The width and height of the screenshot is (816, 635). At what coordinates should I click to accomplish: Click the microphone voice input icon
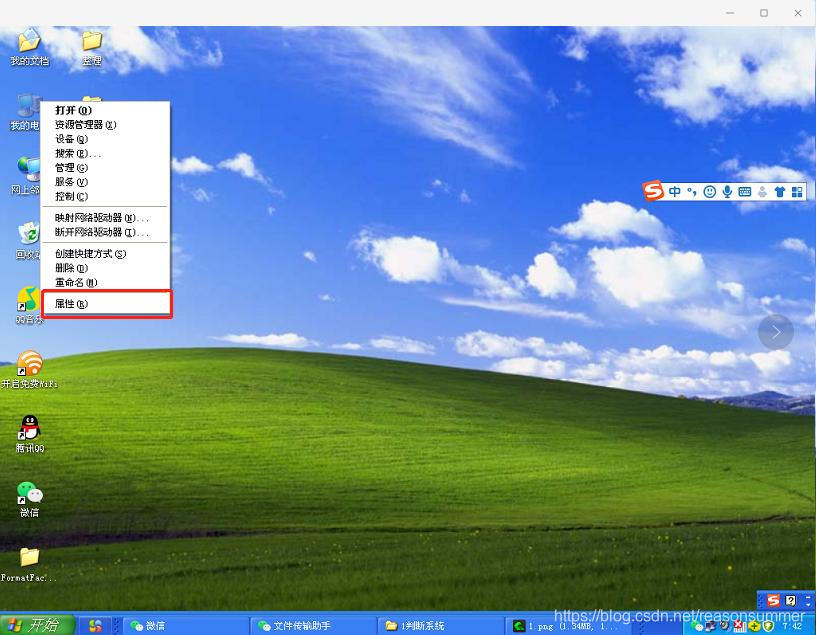(x=727, y=192)
